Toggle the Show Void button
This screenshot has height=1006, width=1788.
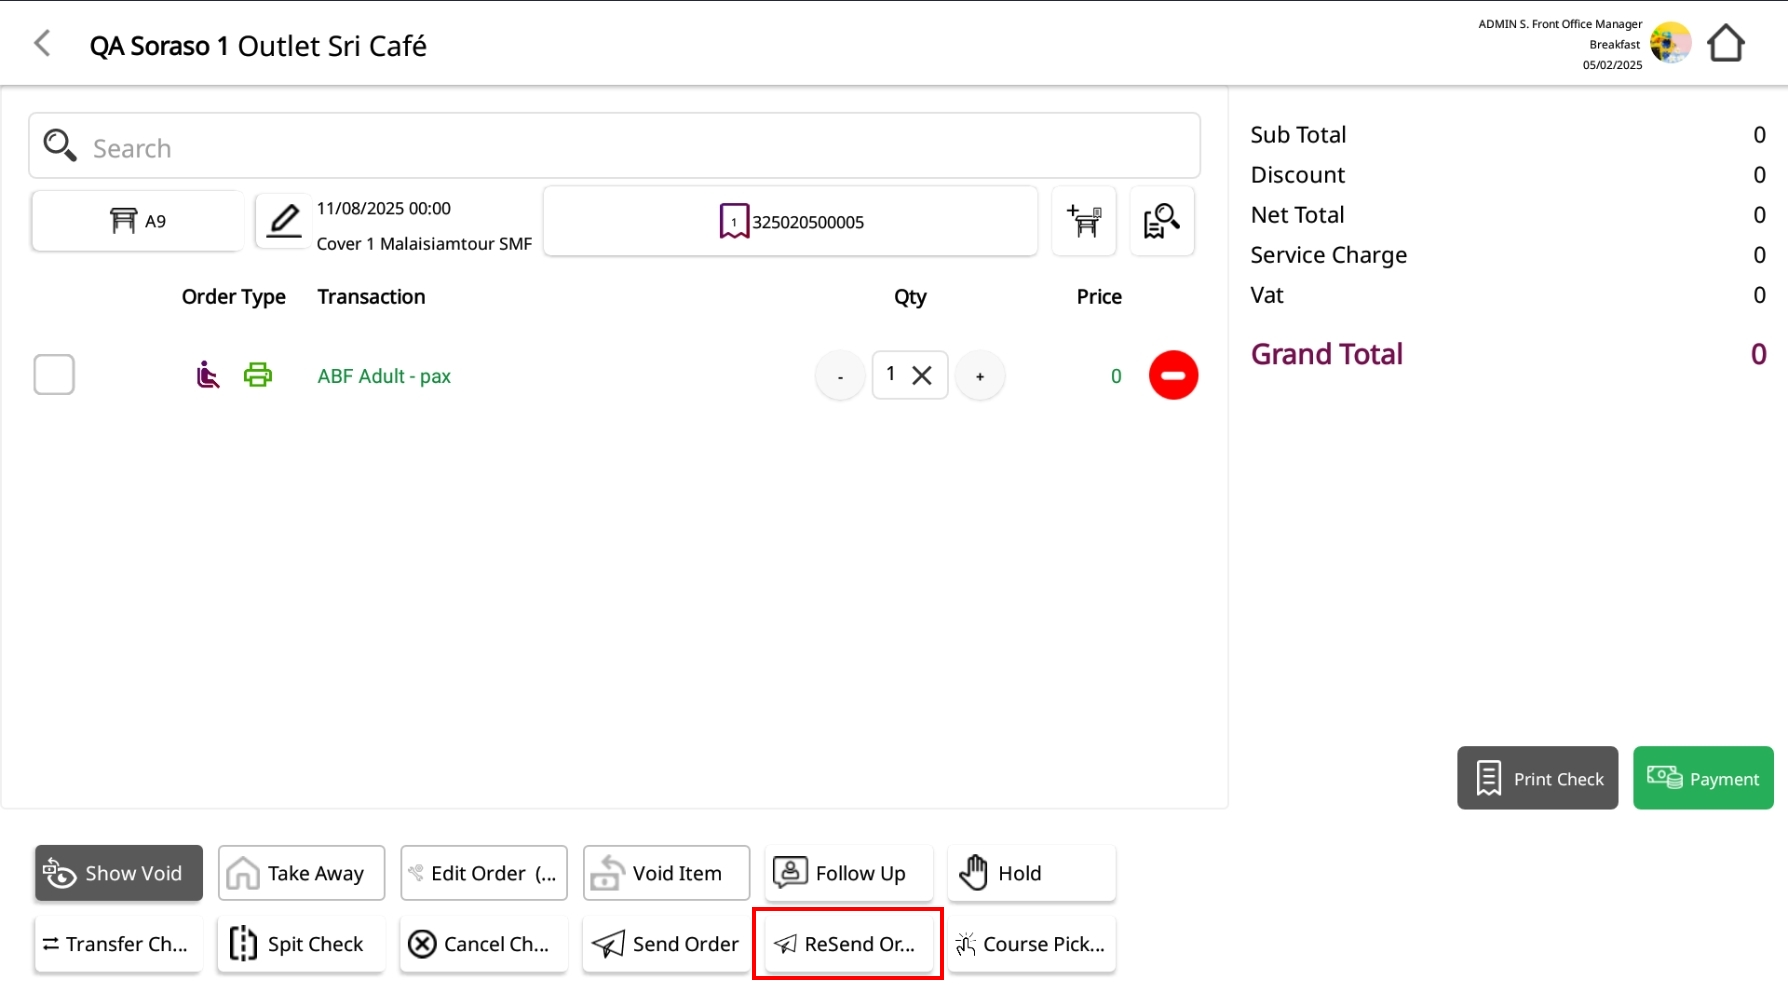click(x=118, y=873)
